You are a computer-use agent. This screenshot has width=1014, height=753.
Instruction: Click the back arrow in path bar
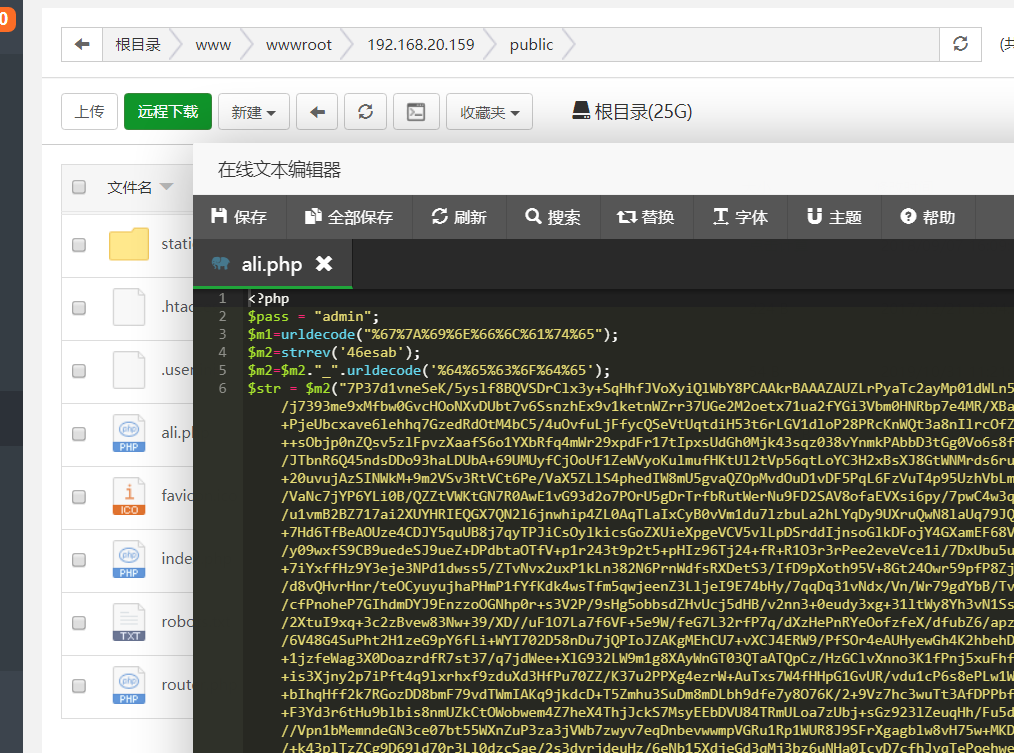pos(82,45)
